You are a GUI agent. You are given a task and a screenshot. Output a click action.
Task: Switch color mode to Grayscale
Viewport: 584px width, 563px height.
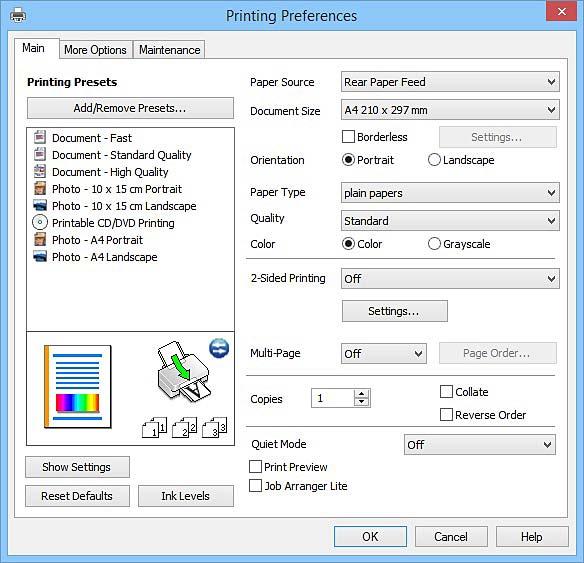(x=434, y=244)
